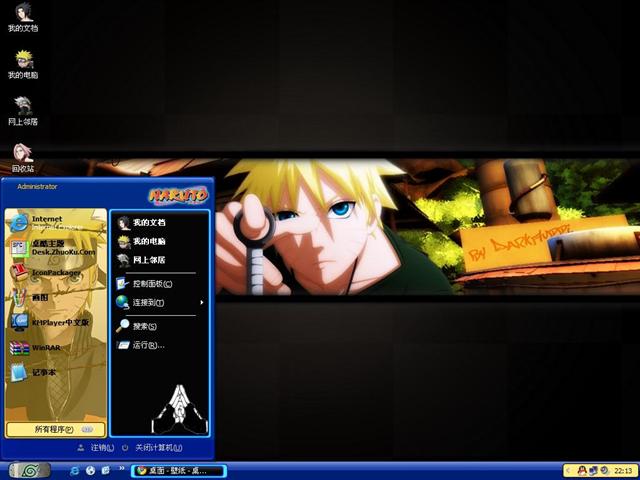Expand the quick launch overflow chevron

click(122, 468)
